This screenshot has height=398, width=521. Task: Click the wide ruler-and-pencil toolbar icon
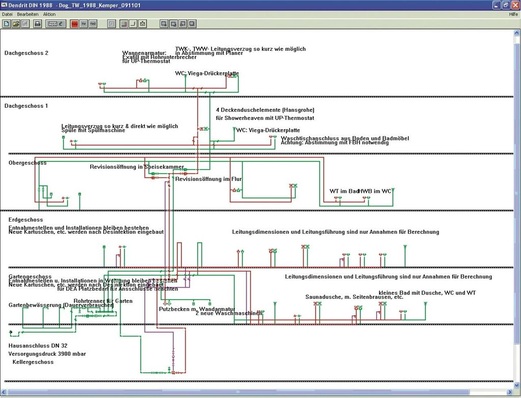56,24
